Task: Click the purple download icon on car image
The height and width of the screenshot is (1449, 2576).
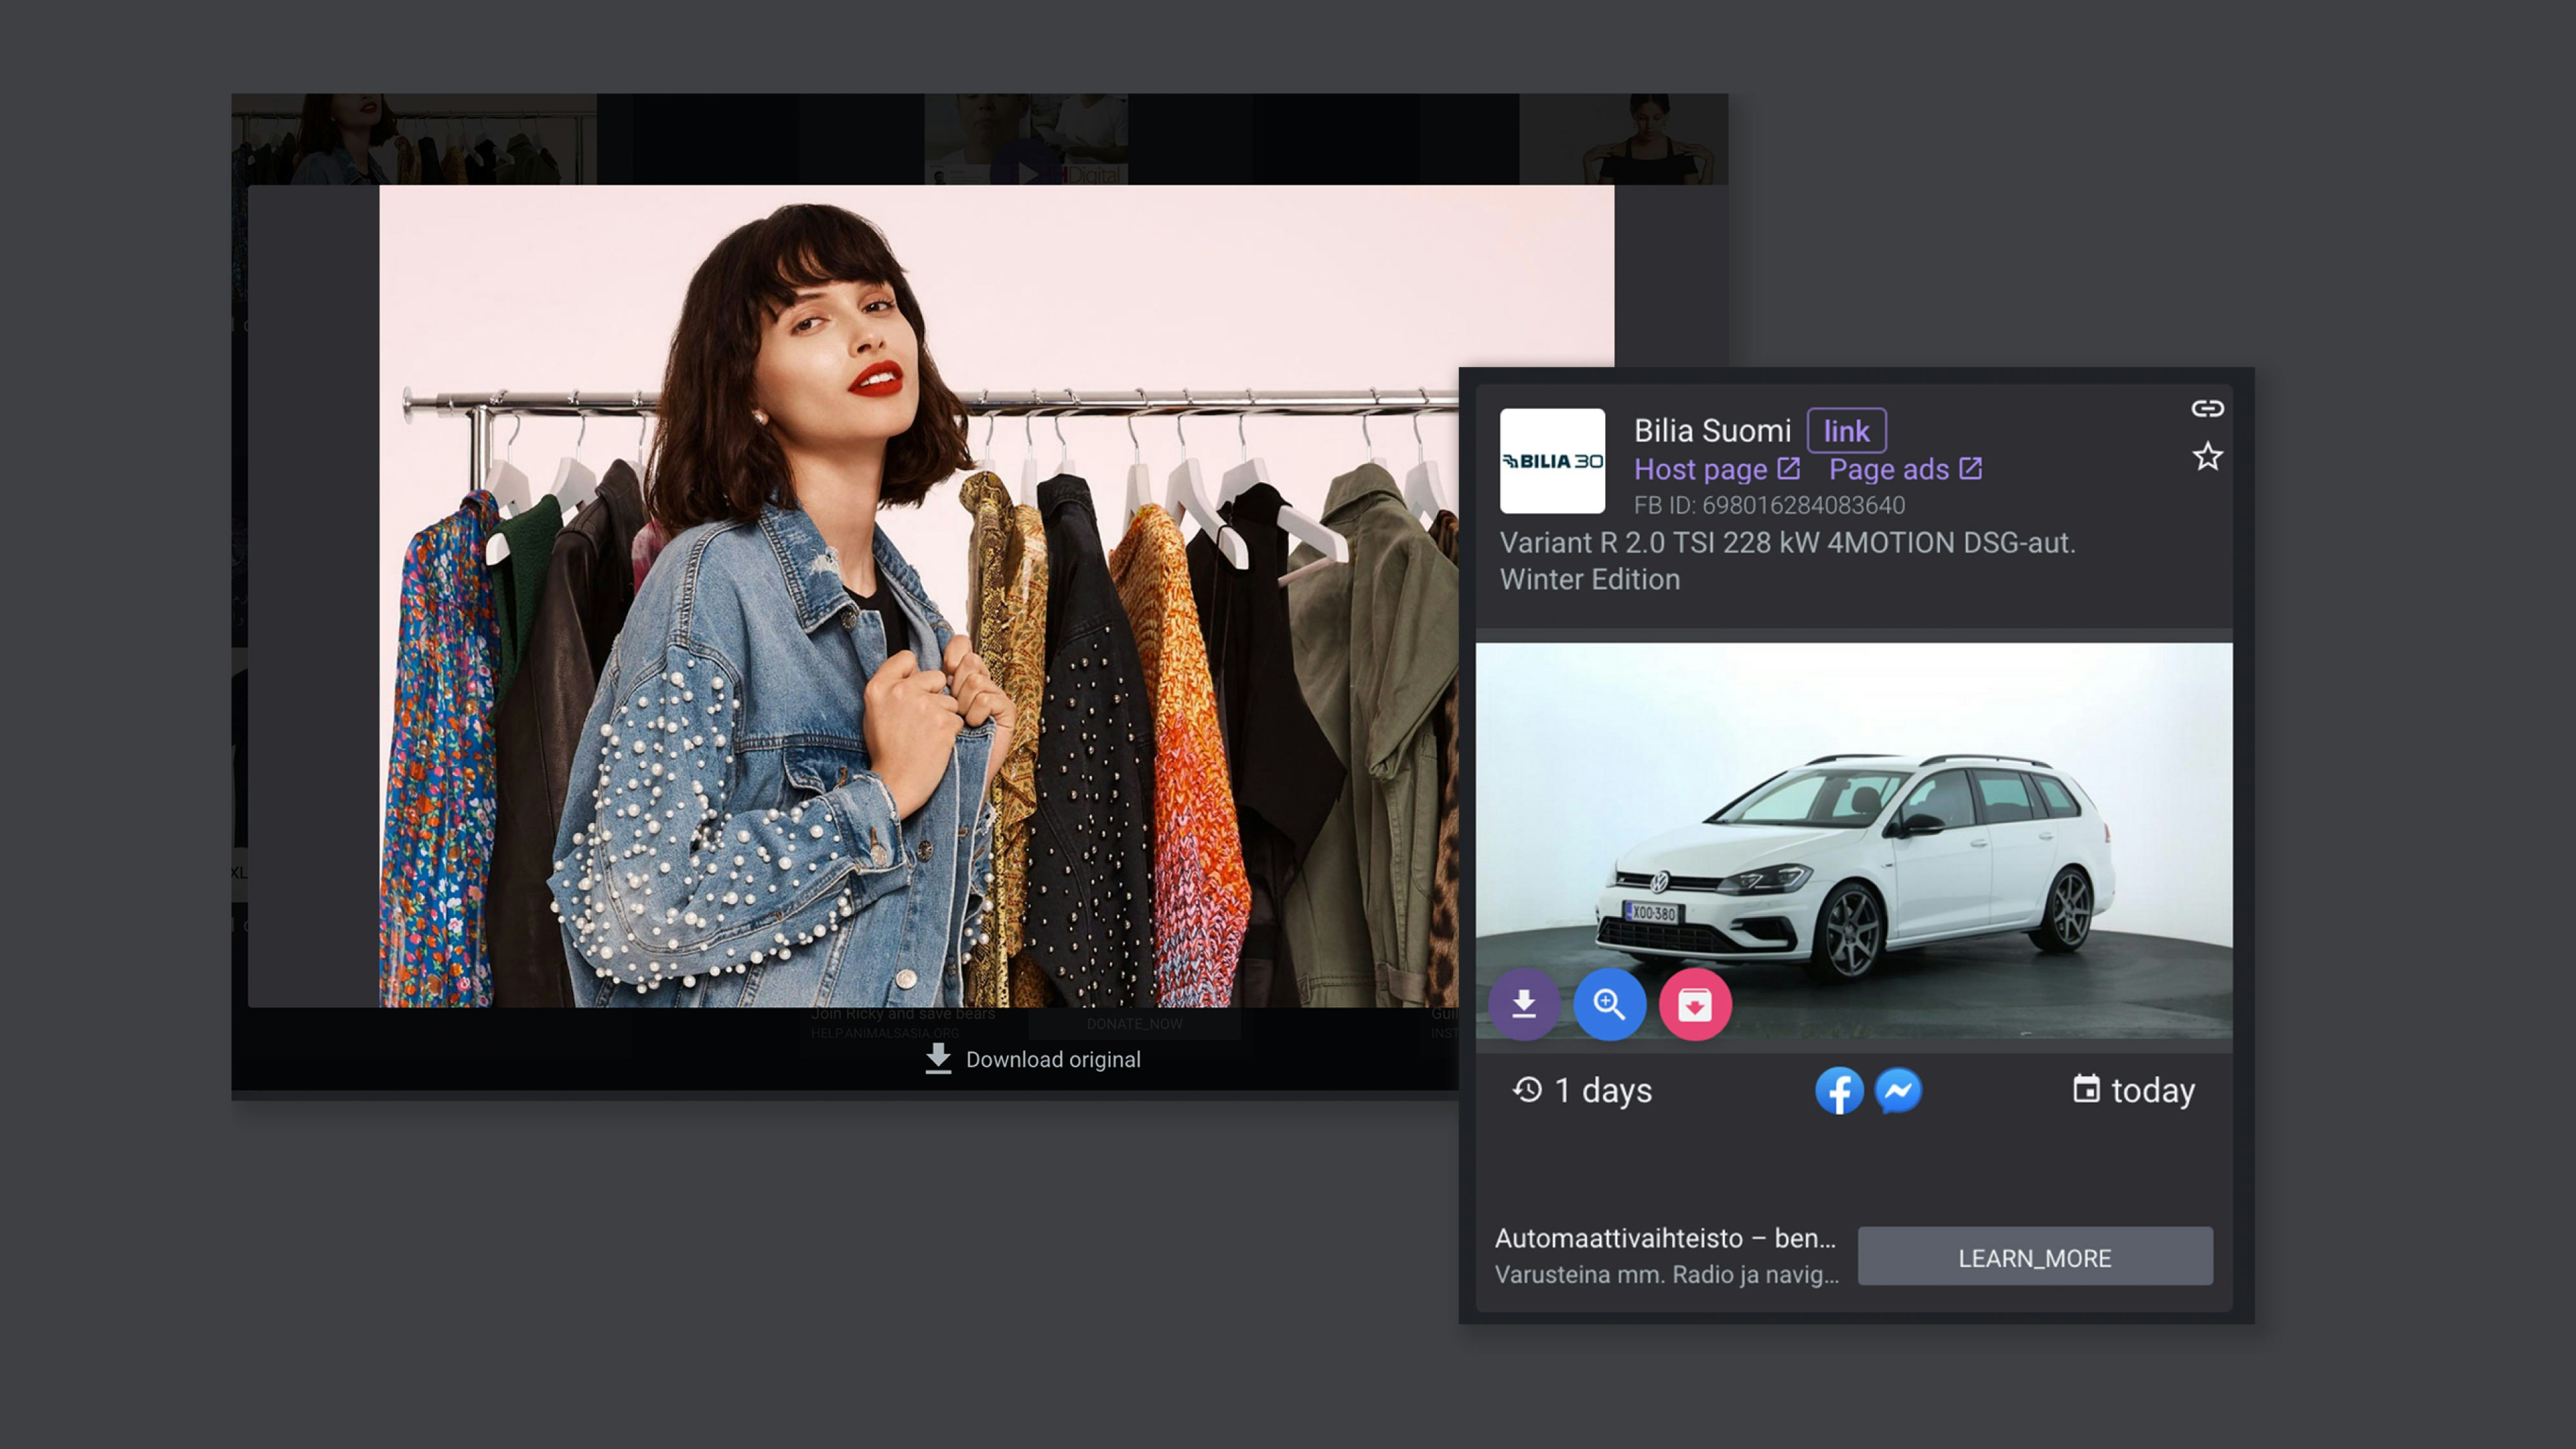Action: [1524, 1004]
